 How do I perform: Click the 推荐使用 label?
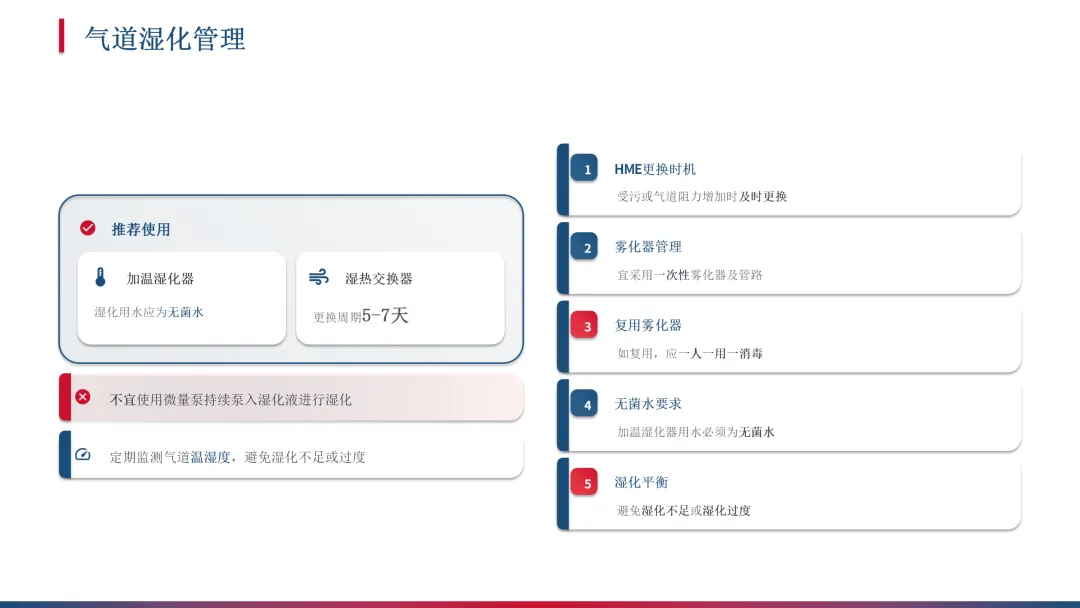point(141,229)
